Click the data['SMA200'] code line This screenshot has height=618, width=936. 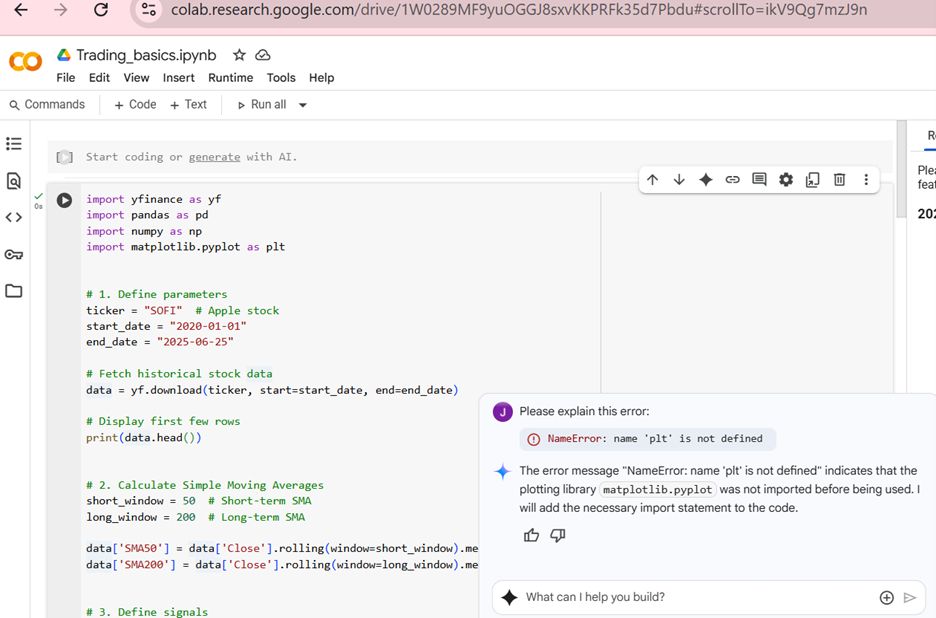281,564
